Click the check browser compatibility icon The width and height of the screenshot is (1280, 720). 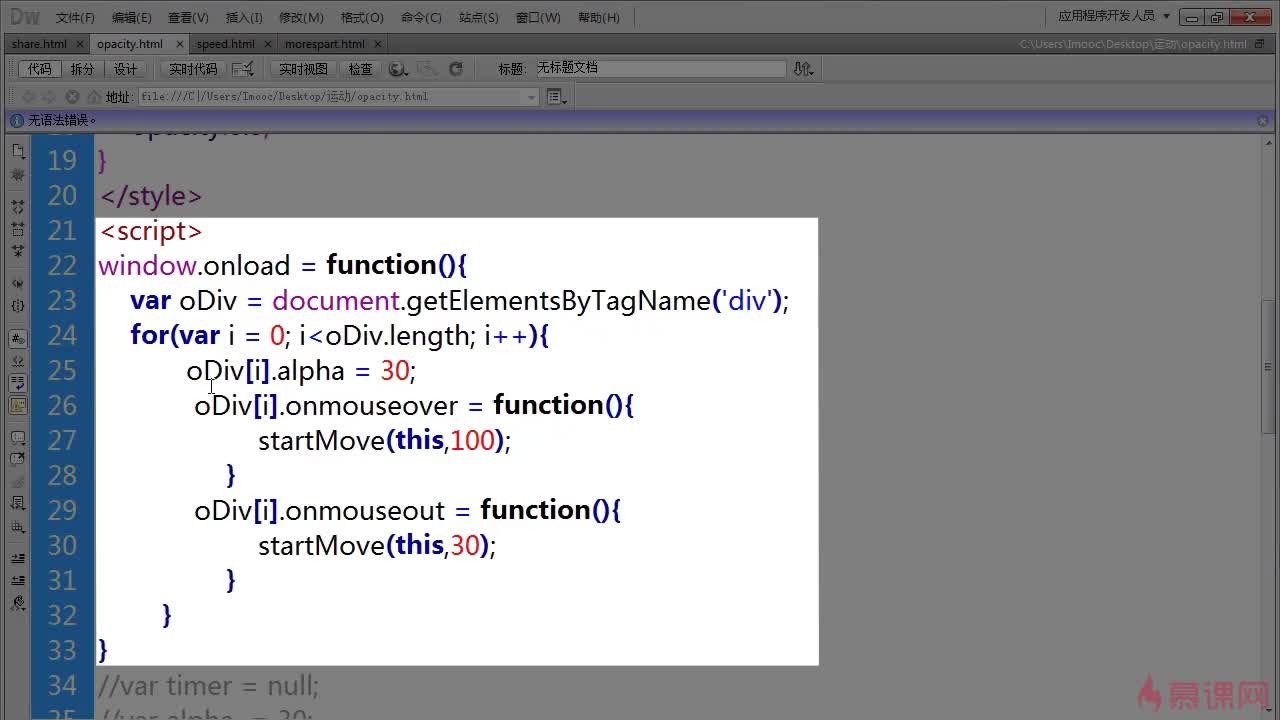[243, 69]
